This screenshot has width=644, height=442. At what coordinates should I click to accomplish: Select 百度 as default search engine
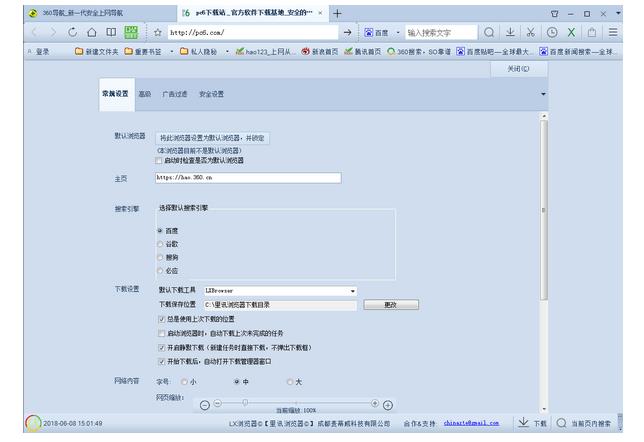click(x=160, y=231)
